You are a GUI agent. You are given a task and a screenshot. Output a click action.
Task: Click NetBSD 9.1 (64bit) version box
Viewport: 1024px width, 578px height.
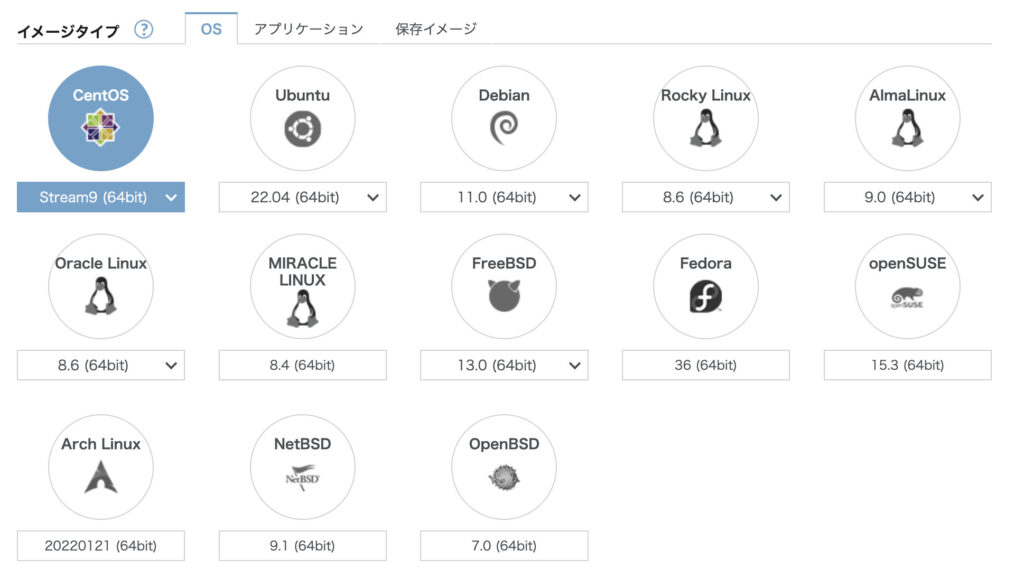[x=302, y=546]
